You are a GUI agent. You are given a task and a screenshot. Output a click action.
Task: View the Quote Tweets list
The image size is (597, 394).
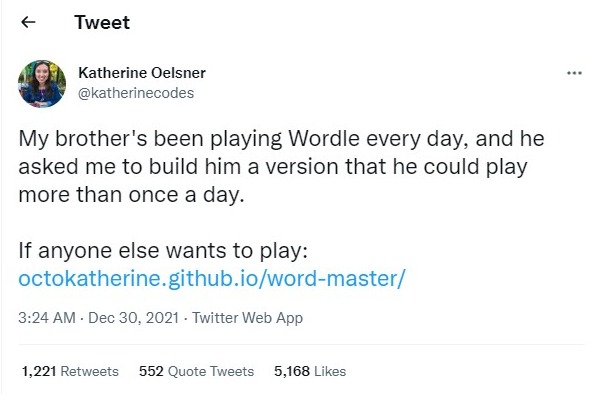(x=211, y=371)
